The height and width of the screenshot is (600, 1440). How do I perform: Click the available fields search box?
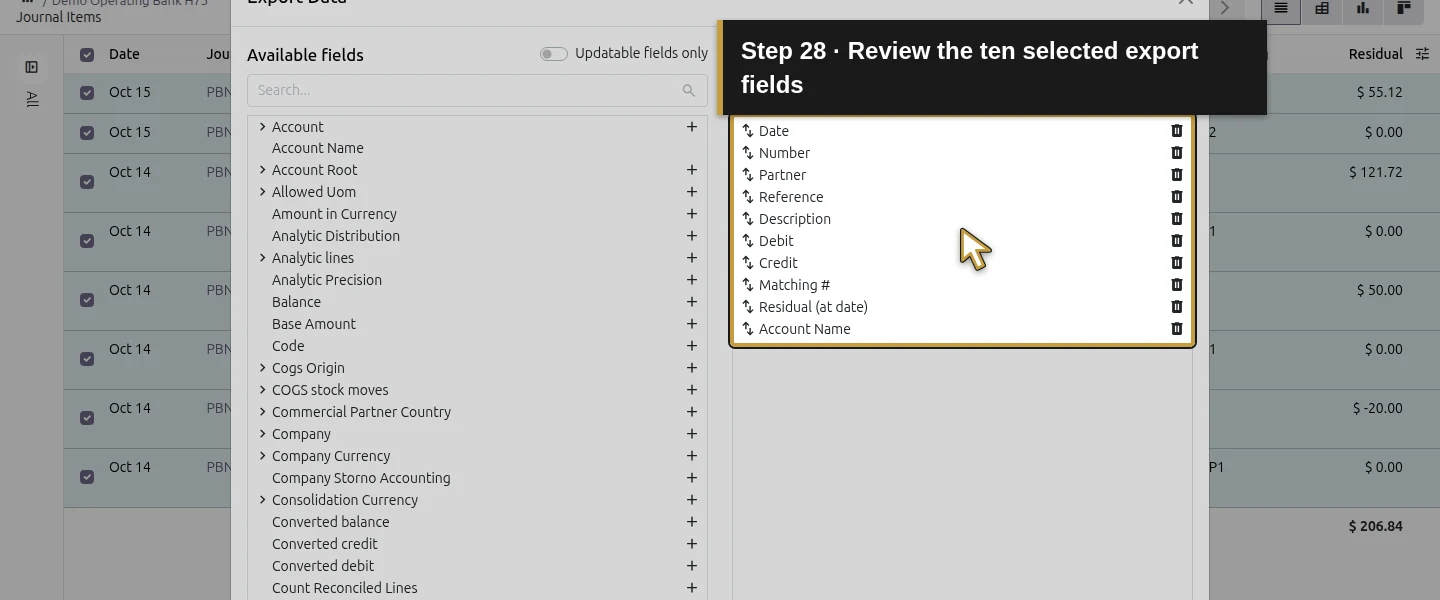point(477,90)
